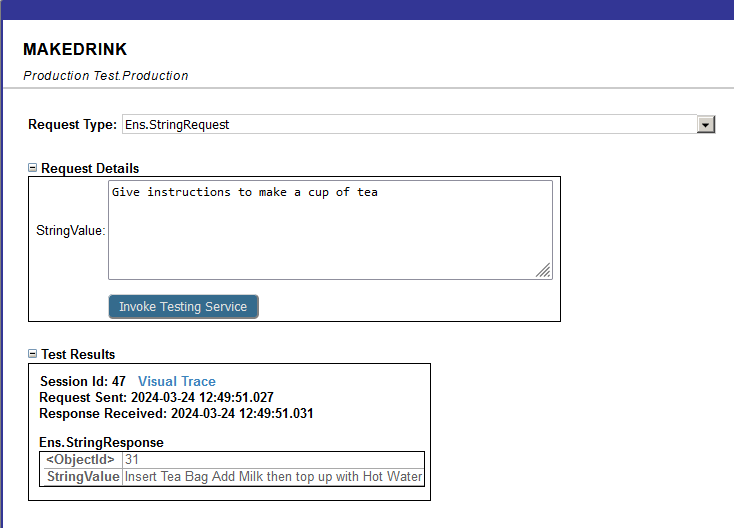Click the StringValue label beside the text area
The width and height of the screenshot is (734, 528).
pos(70,231)
